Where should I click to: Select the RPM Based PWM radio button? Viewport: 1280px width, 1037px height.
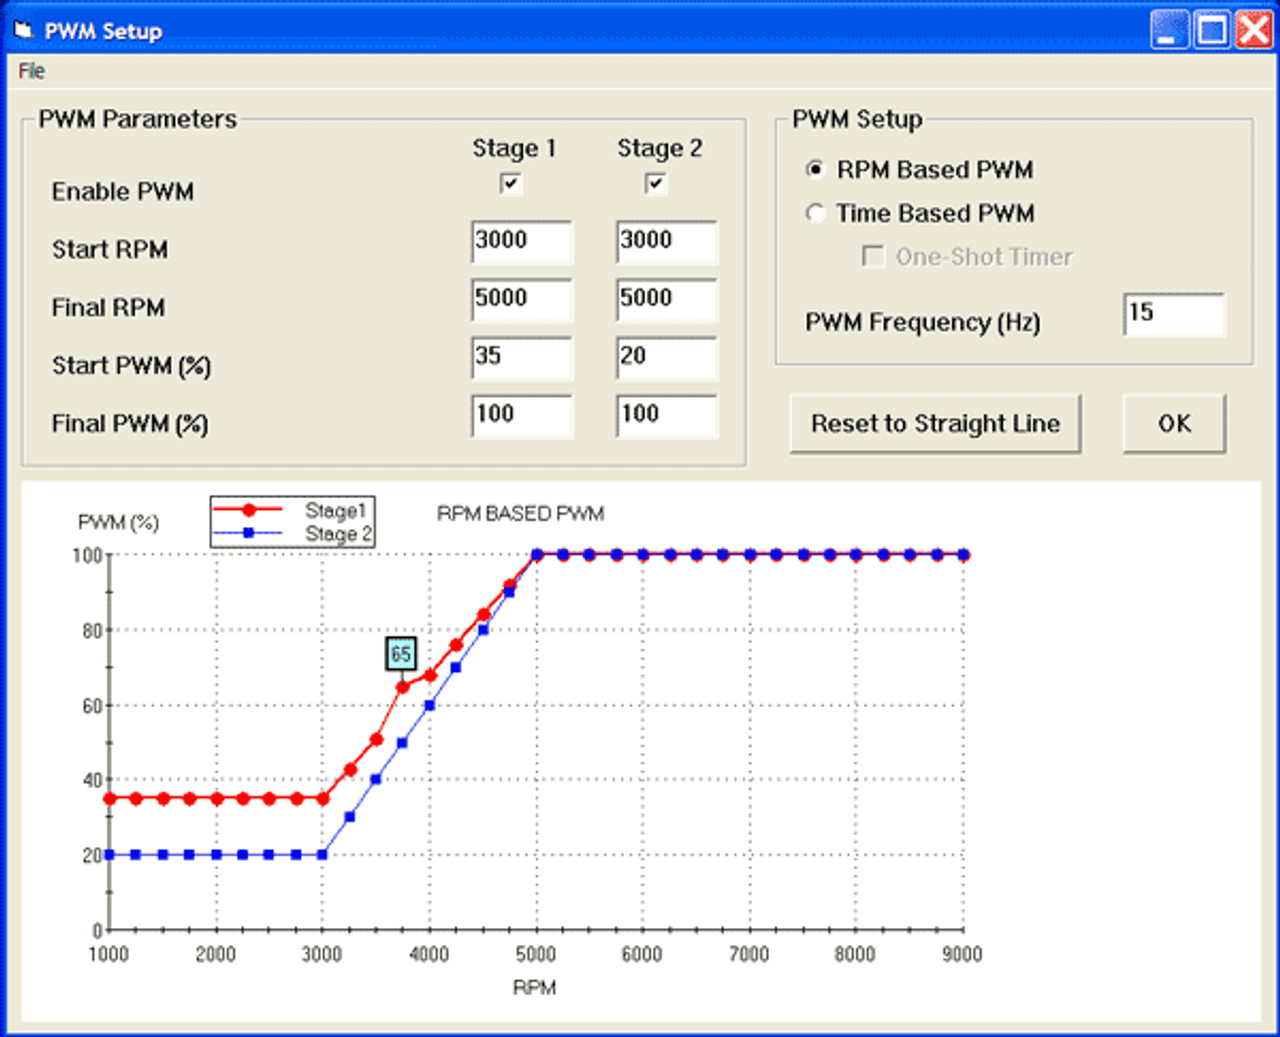pyautogui.click(x=815, y=170)
